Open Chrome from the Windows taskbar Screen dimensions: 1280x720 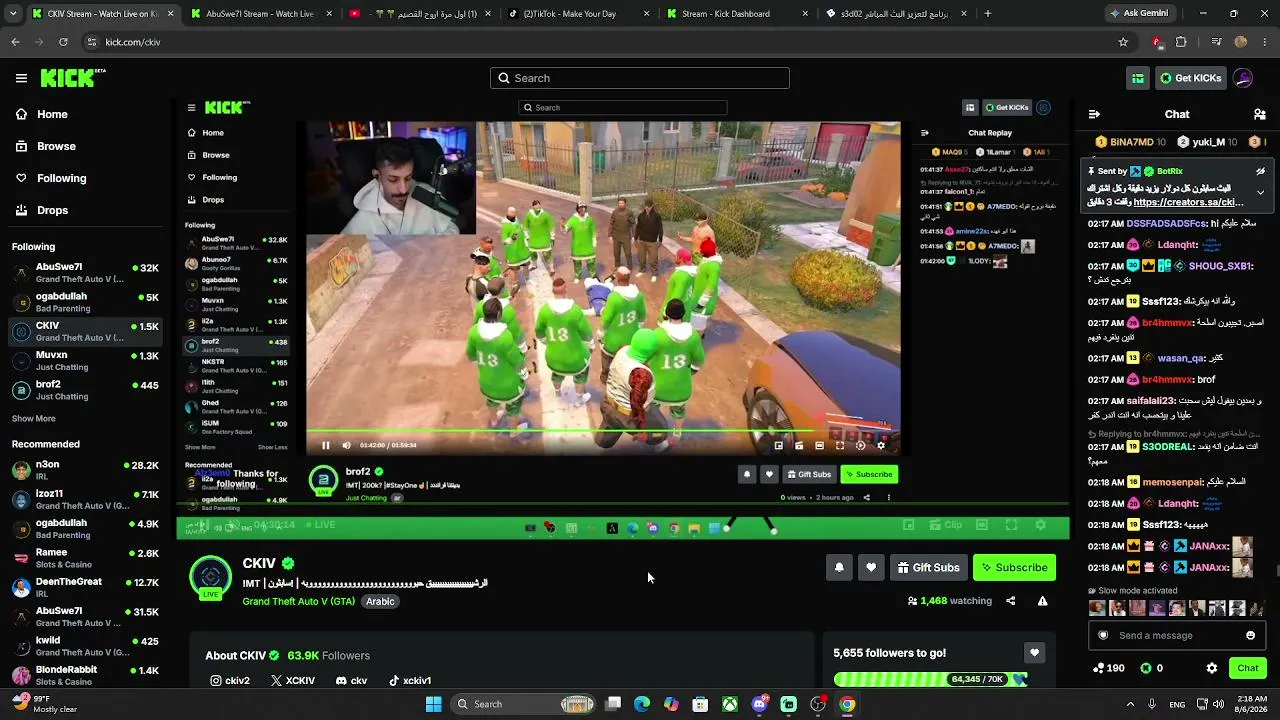(x=847, y=704)
